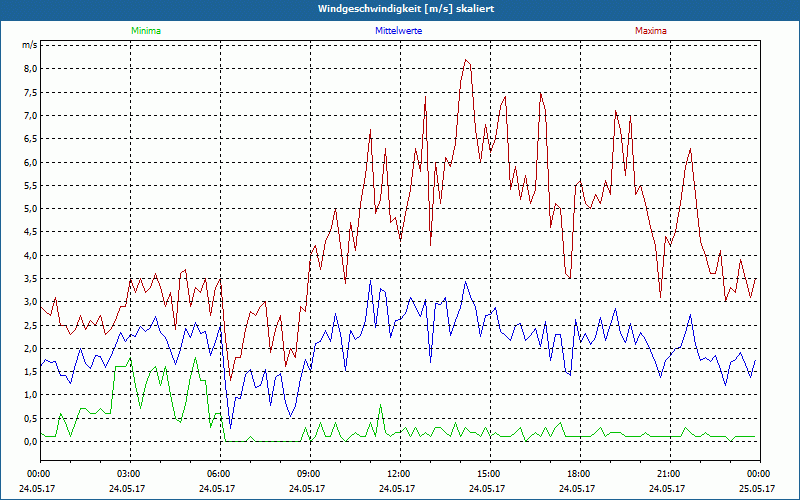
Task: Click the 1,0 y-axis value
Action: click(x=31, y=395)
